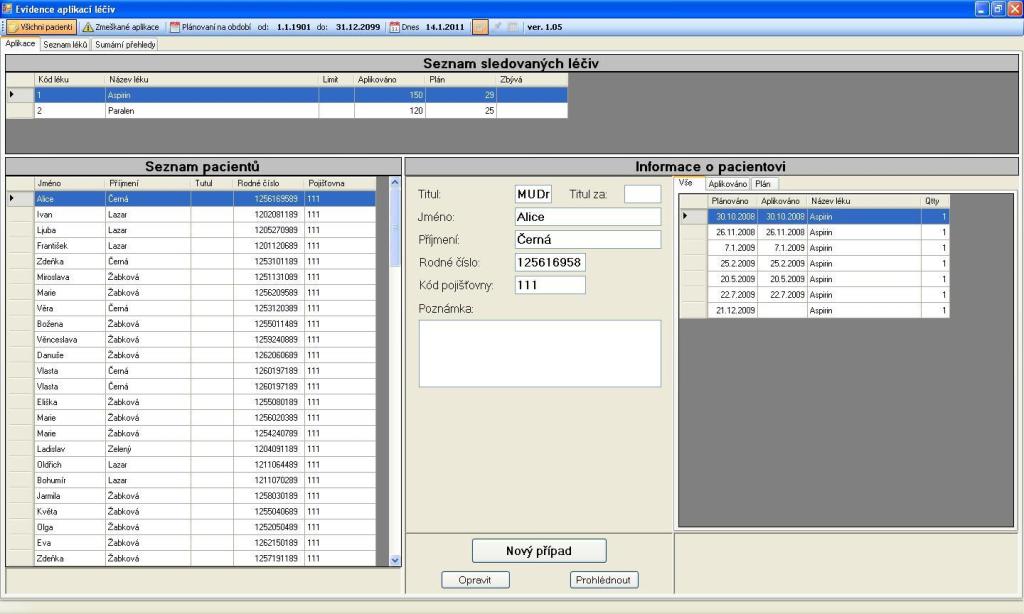The height and width of the screenshot is (614, 1024).
Task: Click the Prohlédnout button
Action: pos(604,580)
